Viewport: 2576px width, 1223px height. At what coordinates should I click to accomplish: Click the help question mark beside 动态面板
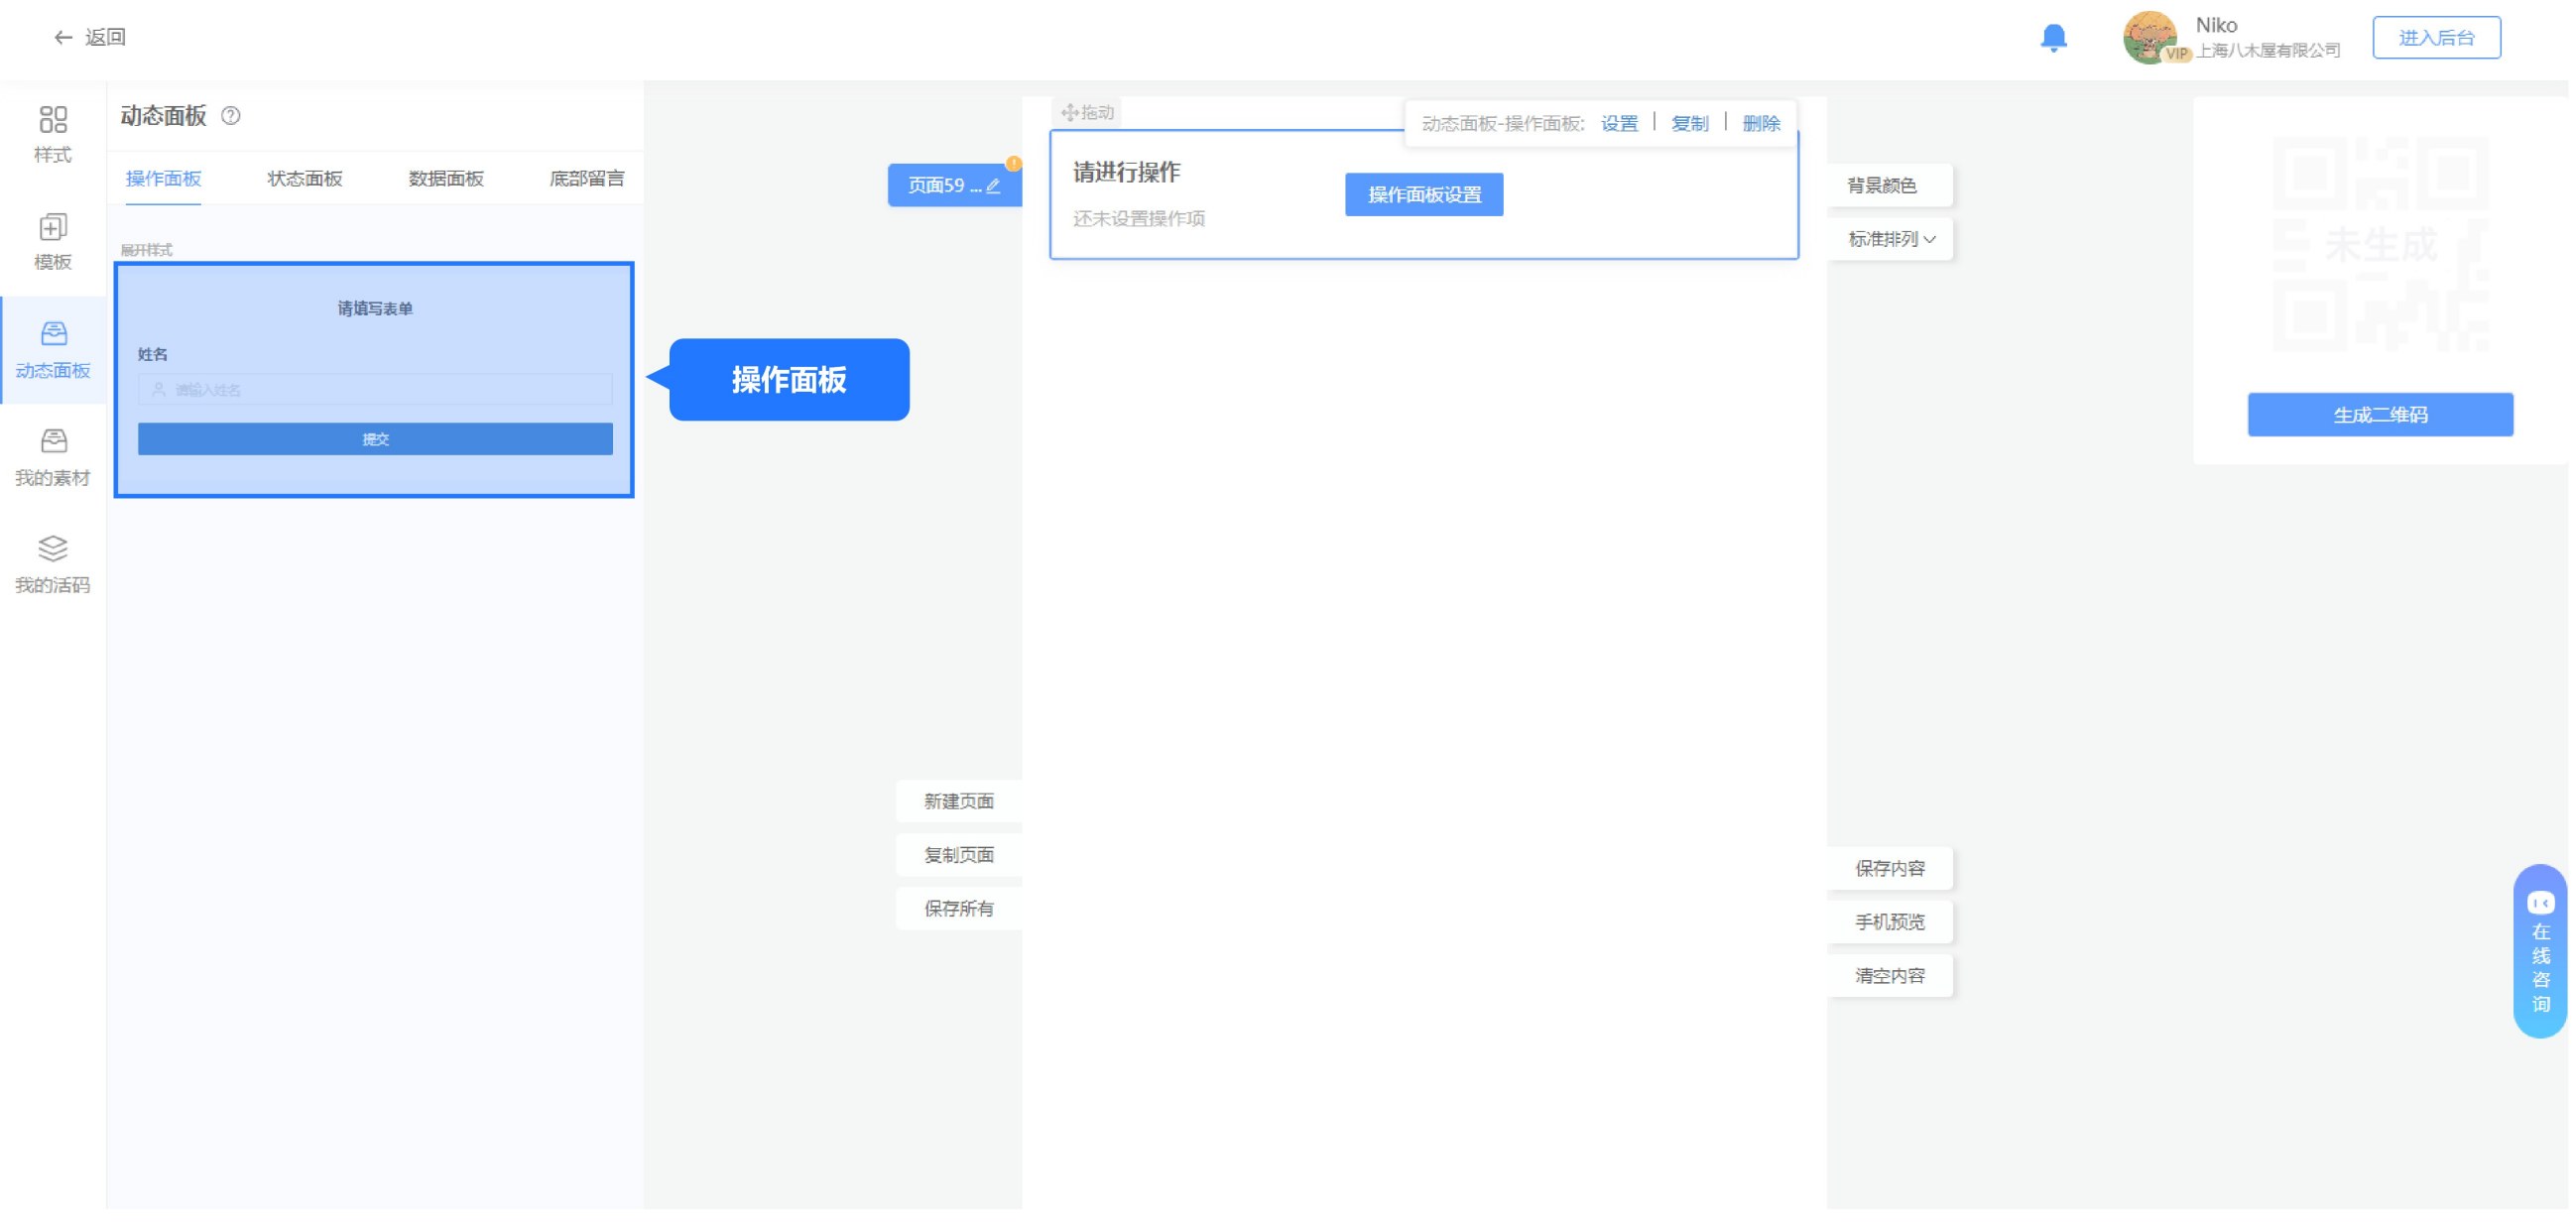click(x=231, y=116)
